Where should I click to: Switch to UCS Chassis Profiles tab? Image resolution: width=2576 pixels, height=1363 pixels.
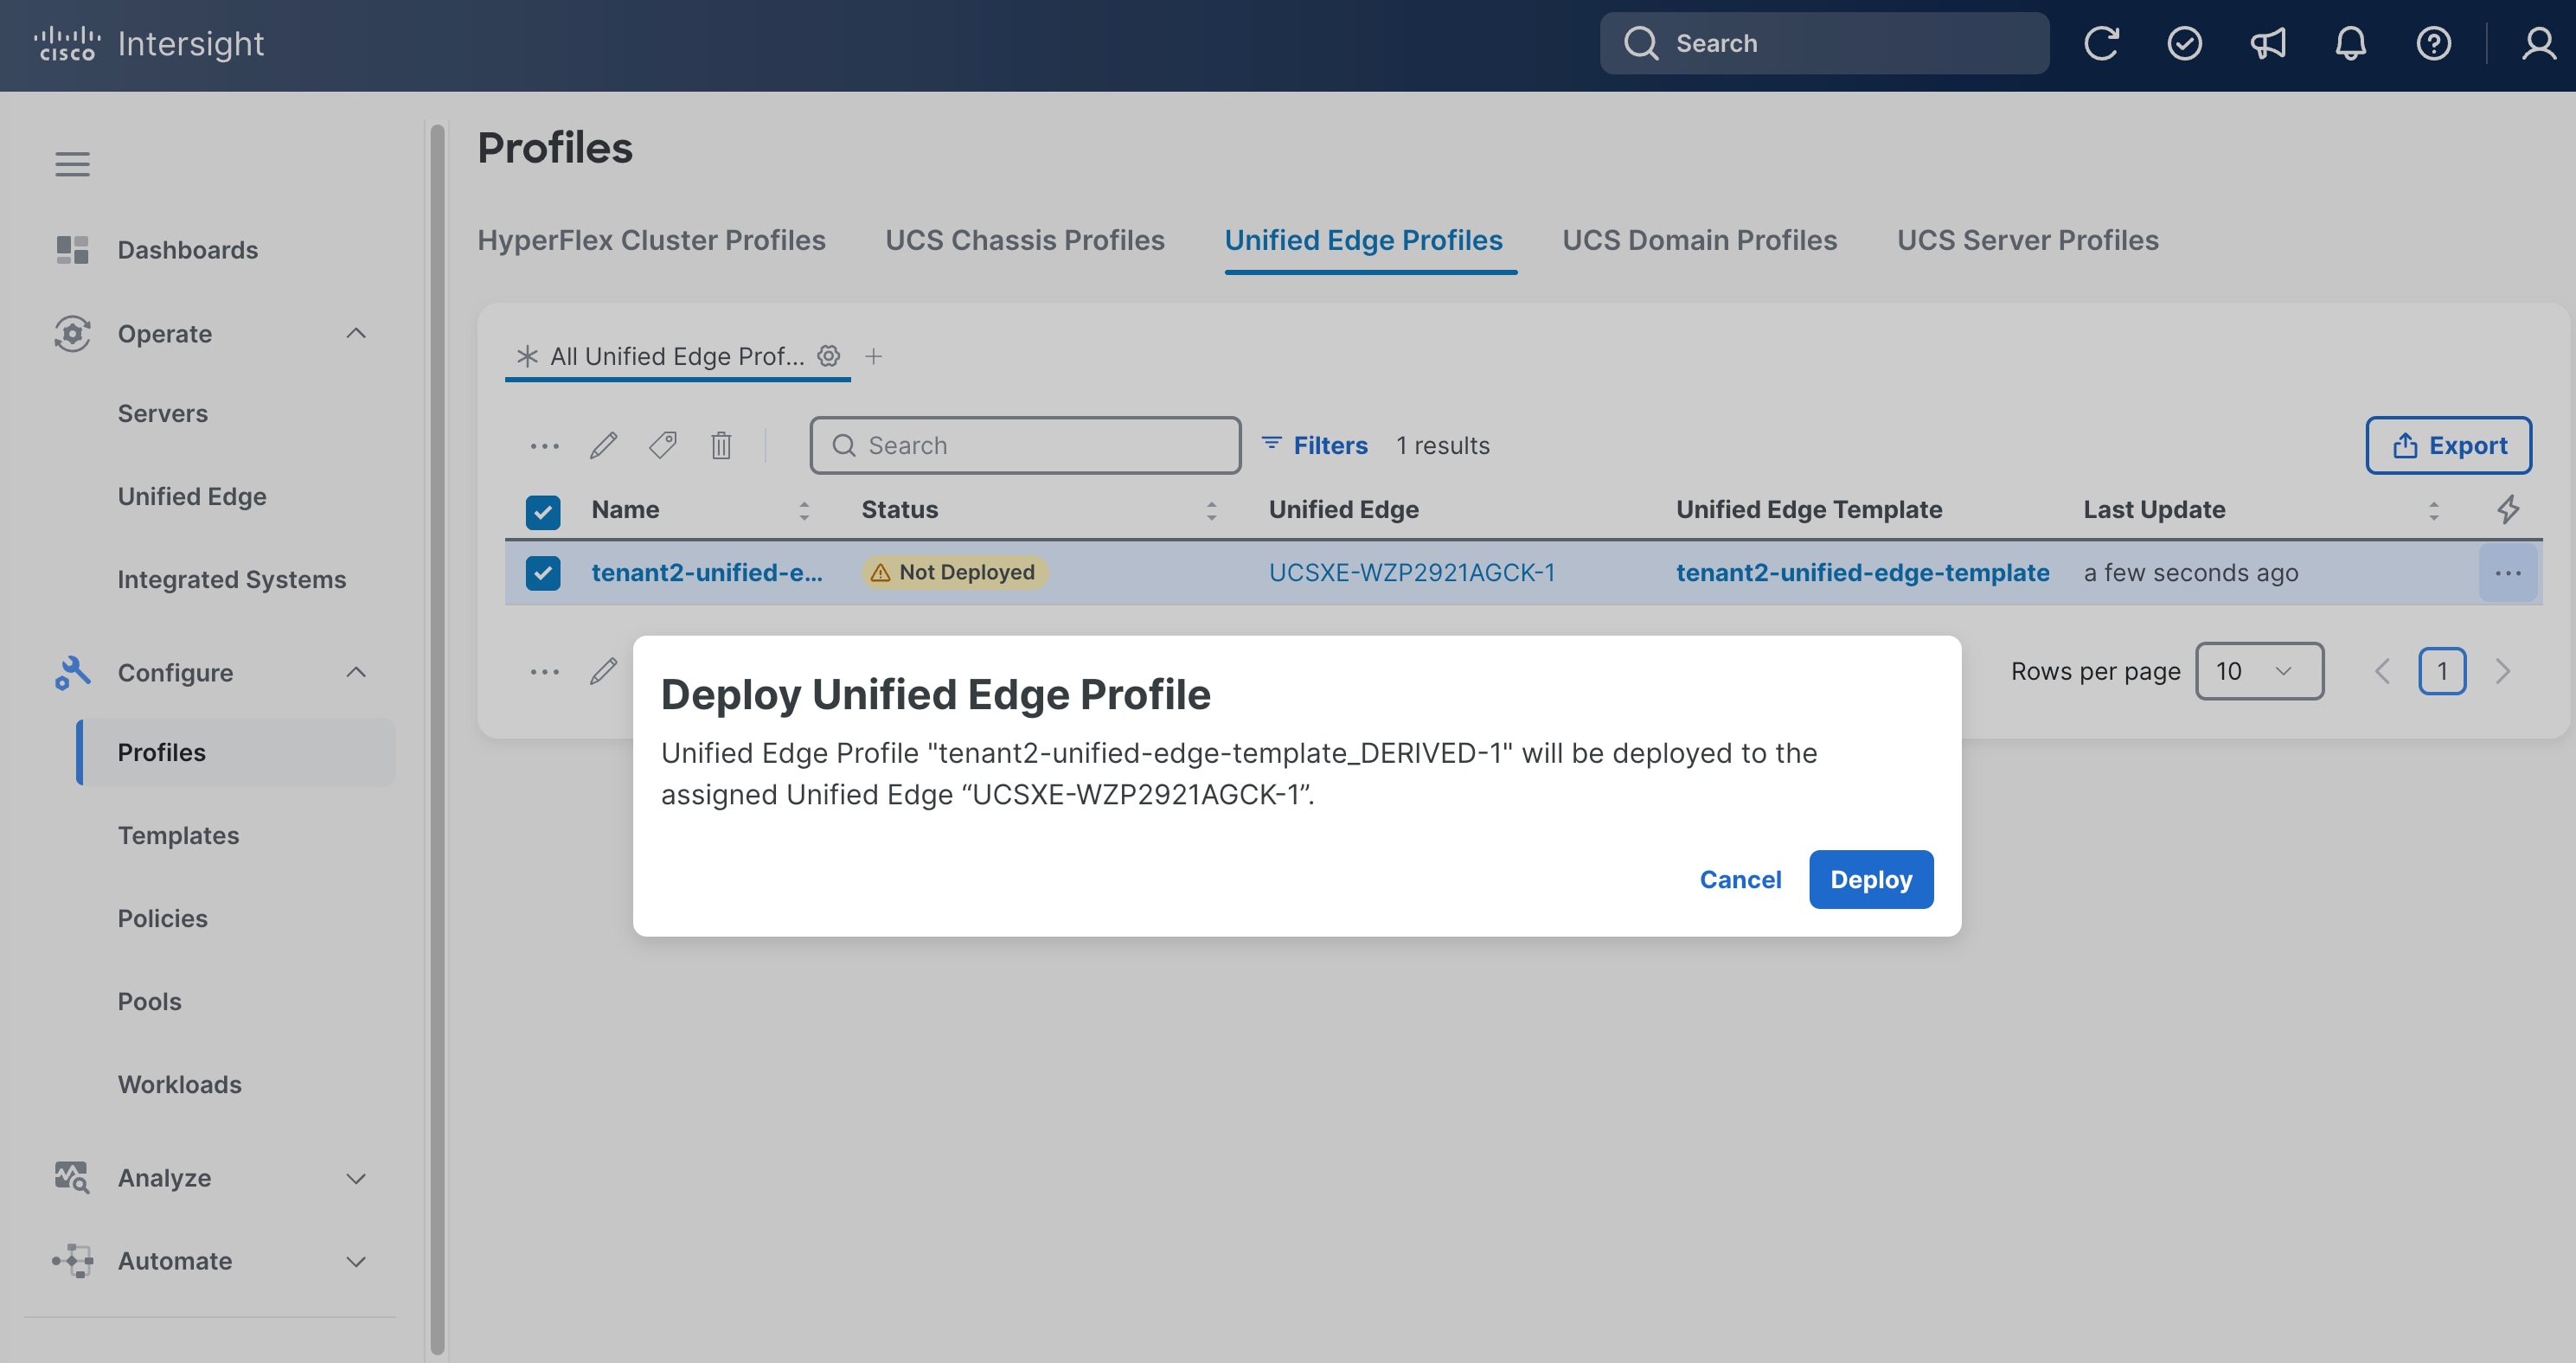click(x=1025, y=241)
